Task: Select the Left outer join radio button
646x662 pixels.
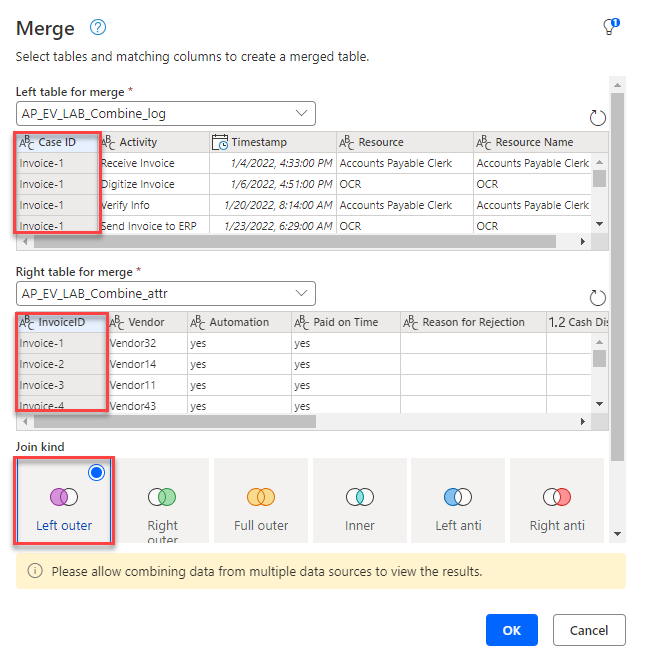Action: (97, 472)
